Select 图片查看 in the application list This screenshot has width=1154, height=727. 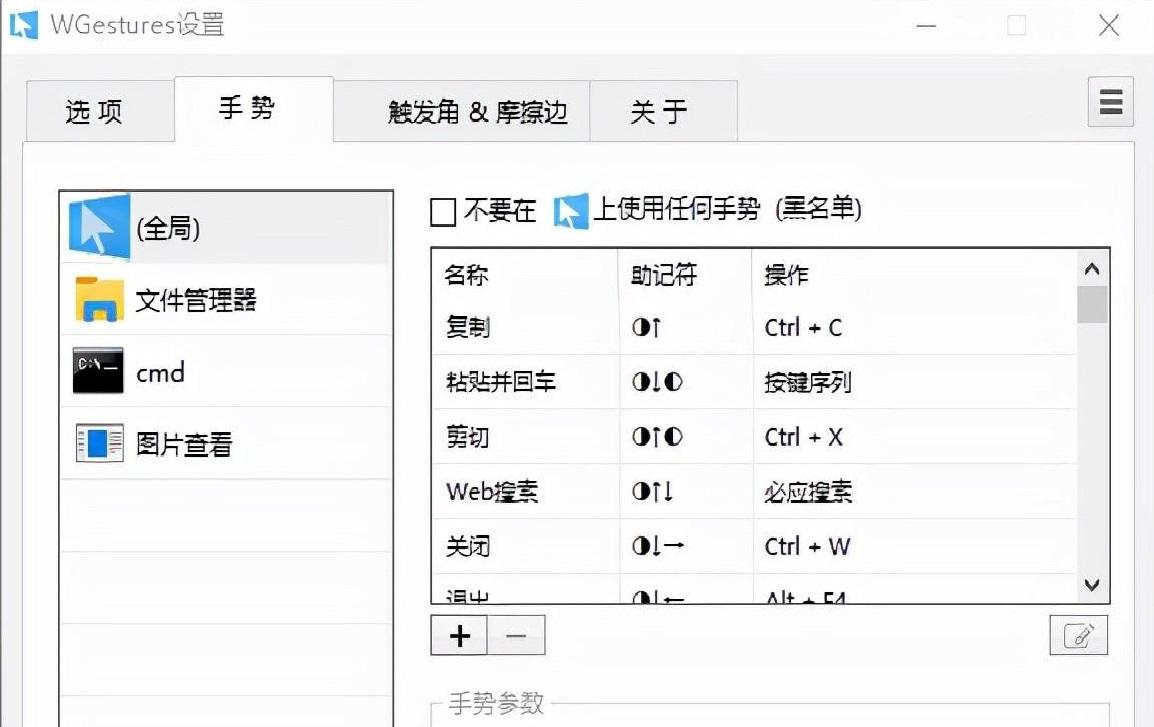click(x=226, y=443)
